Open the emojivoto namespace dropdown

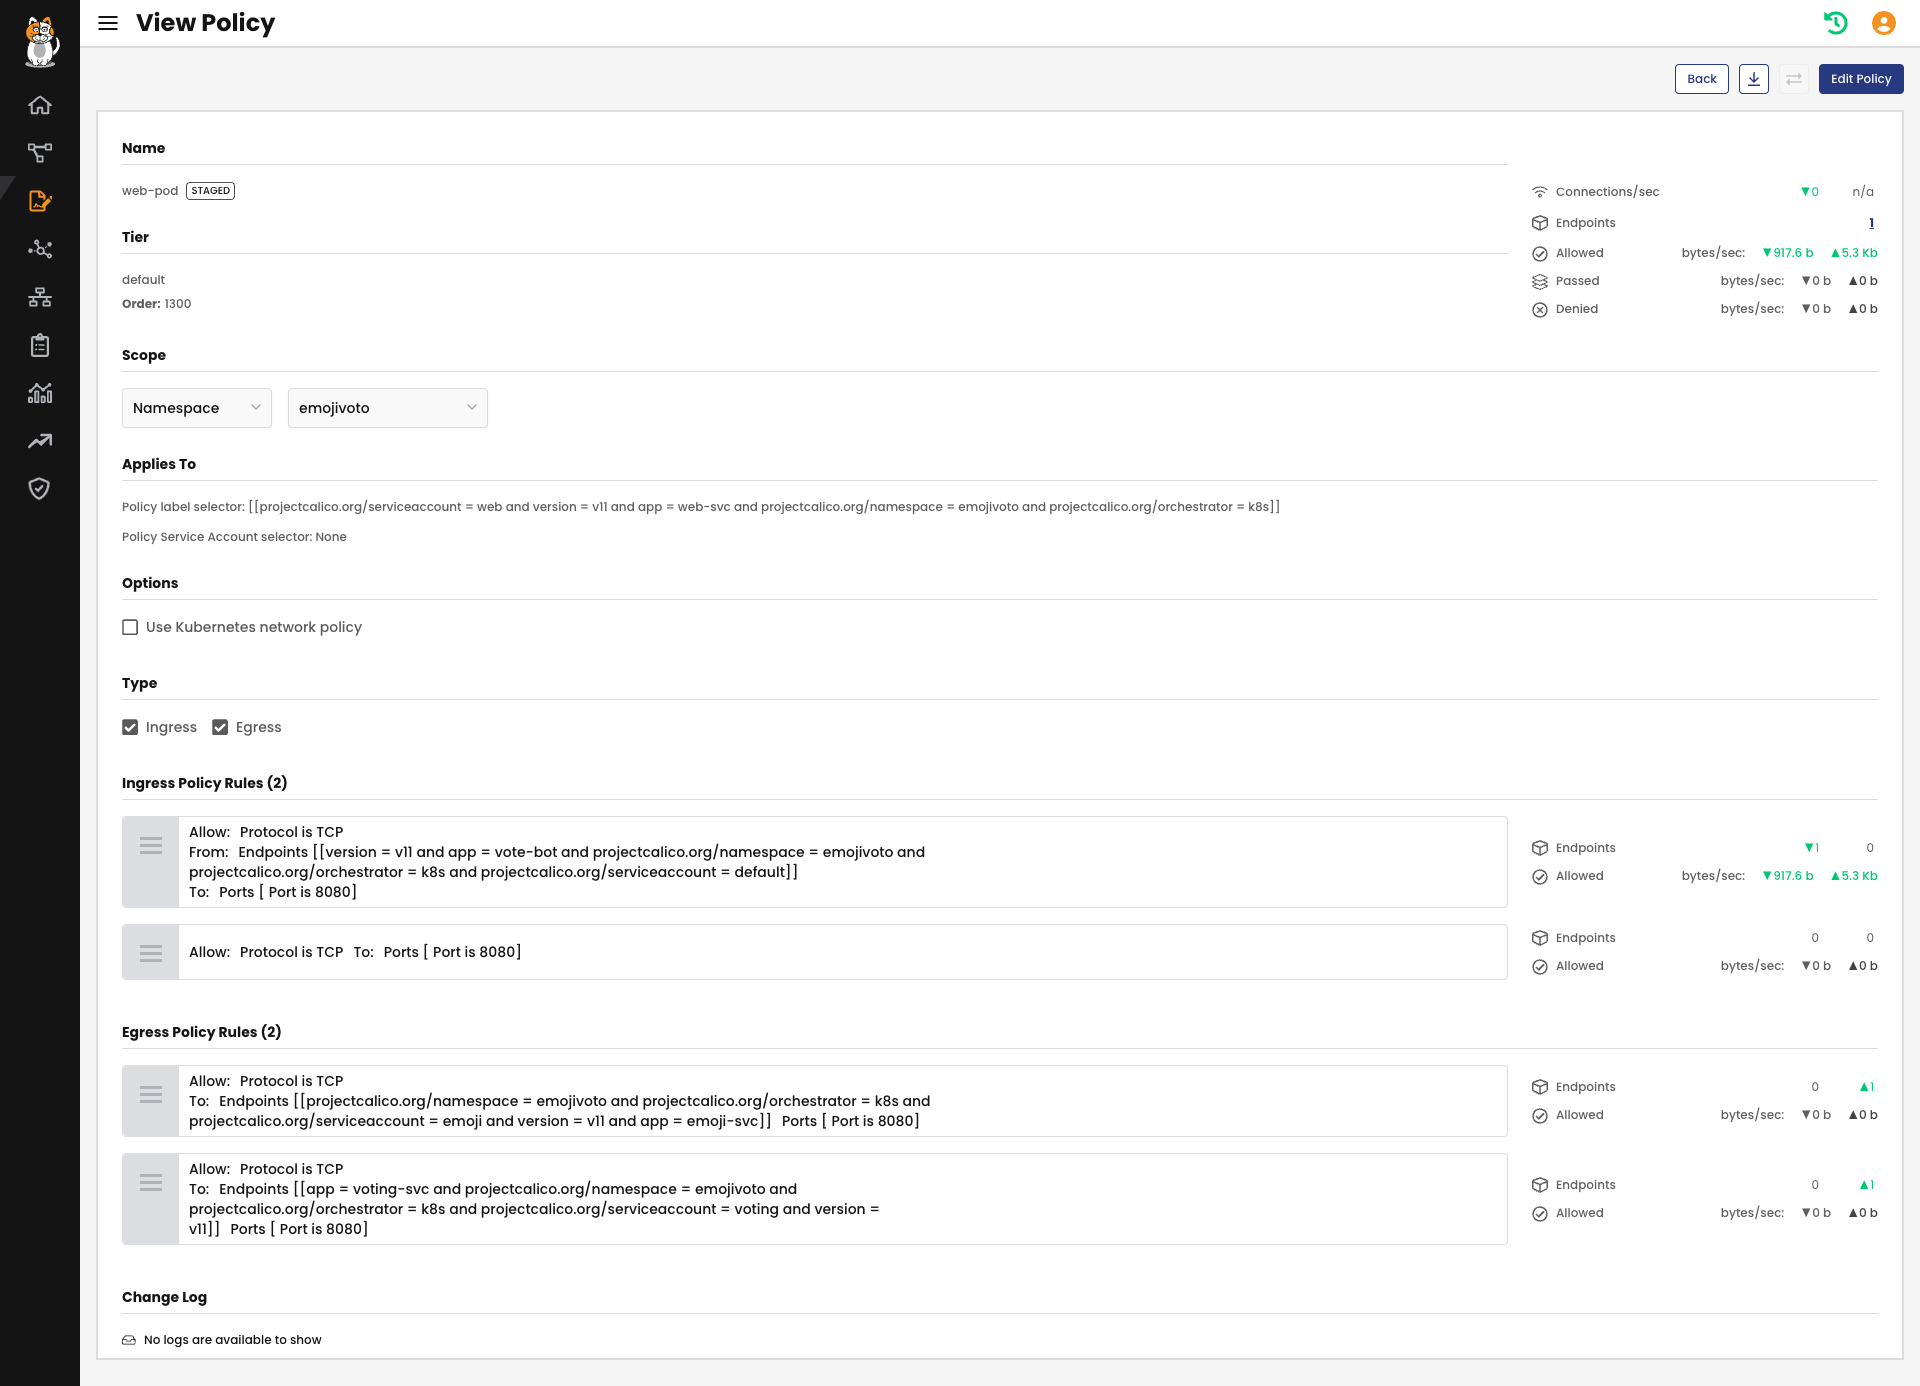coord(388,408)
